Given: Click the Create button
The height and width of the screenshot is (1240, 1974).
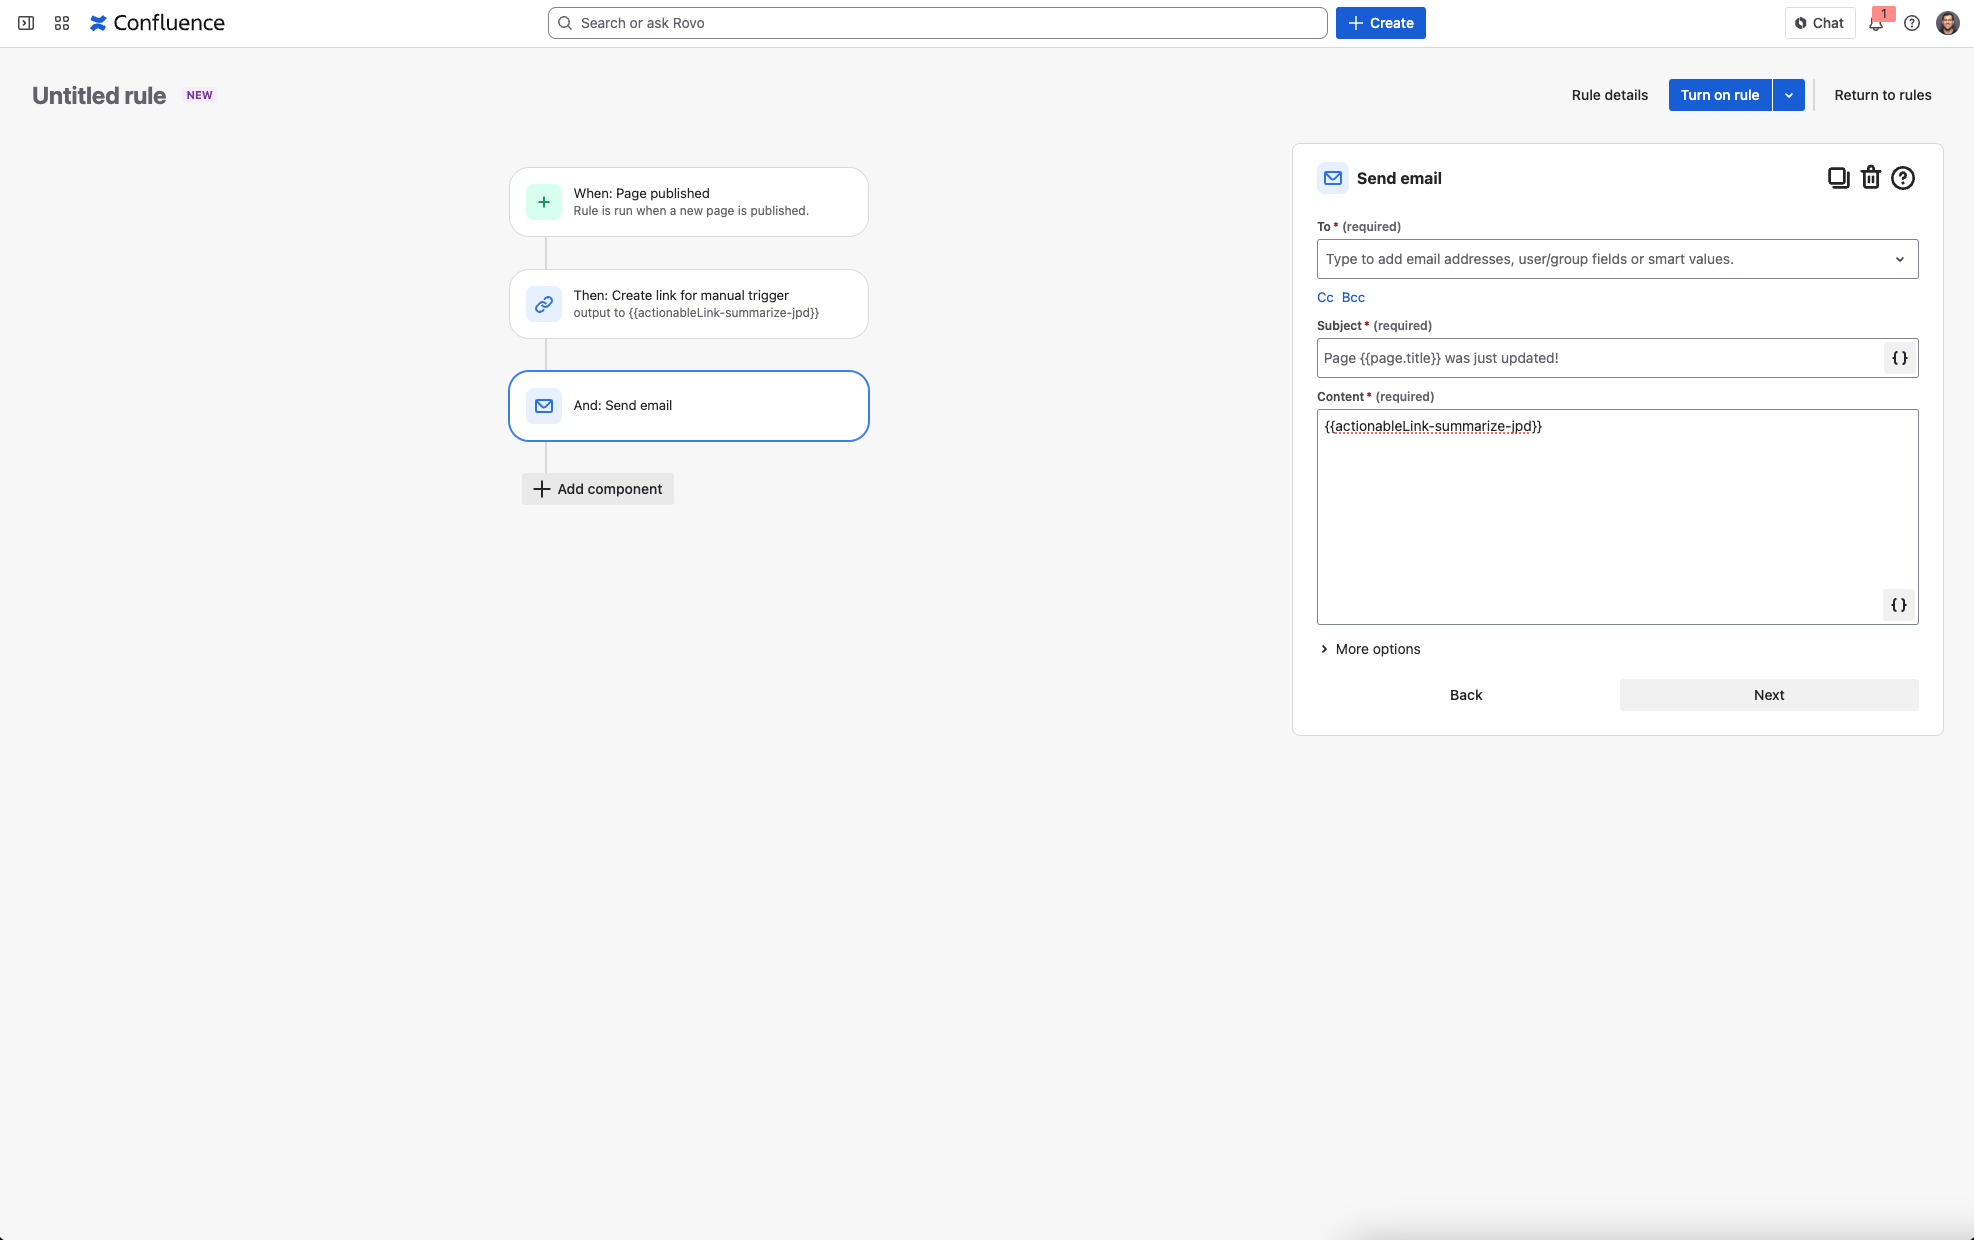Looking at the screenshot, I should [x=1381, y=23].
